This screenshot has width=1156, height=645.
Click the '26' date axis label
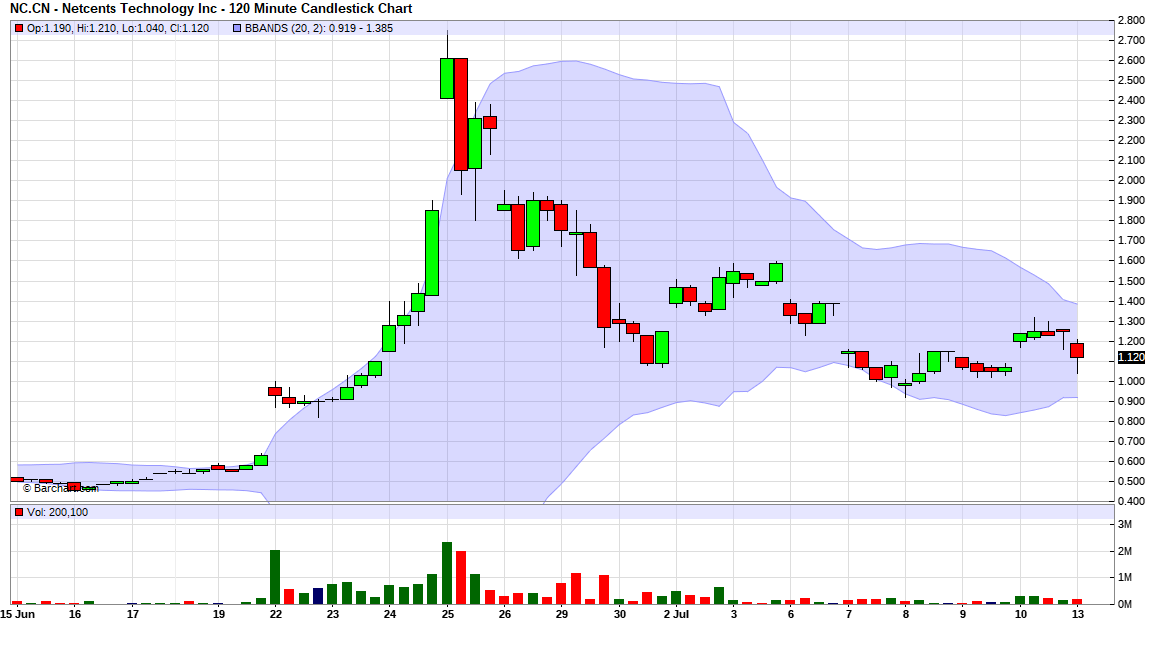pyautogui.click(x=504, y=614)
